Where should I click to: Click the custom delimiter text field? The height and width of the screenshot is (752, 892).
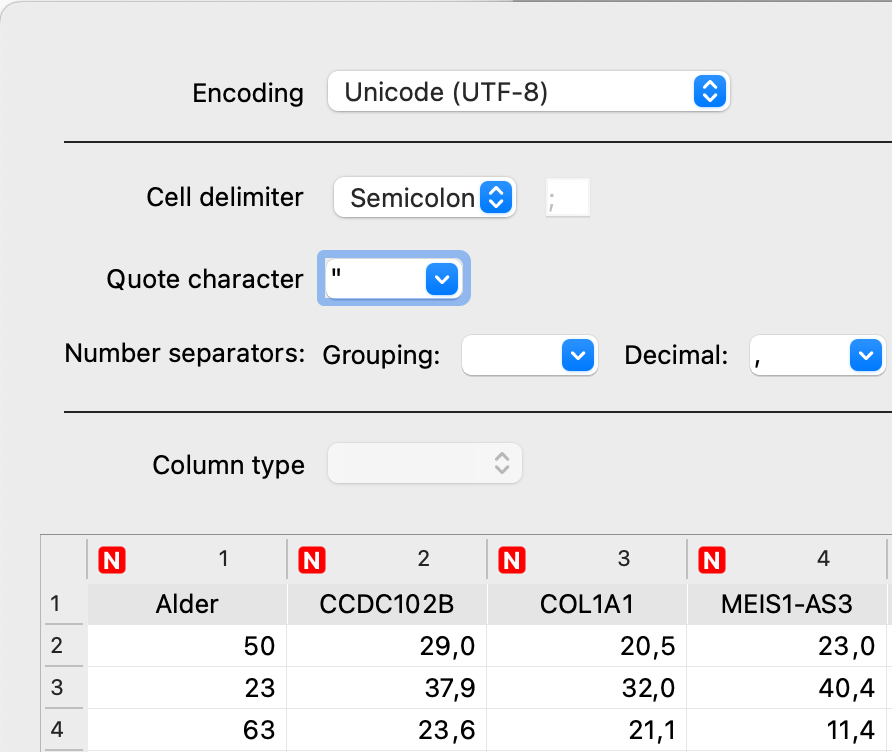(x=568, y=198)
